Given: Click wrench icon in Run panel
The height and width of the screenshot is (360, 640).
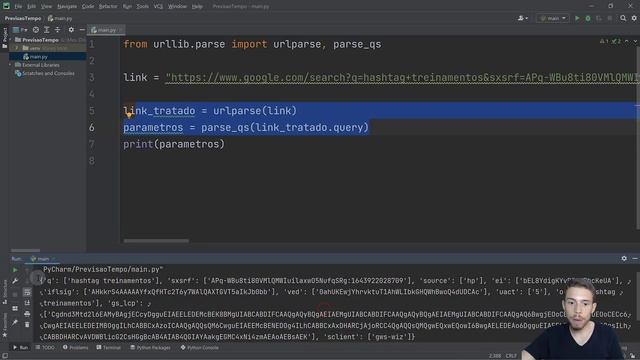Looking at the screenshot, I should (x=15, y=281).
